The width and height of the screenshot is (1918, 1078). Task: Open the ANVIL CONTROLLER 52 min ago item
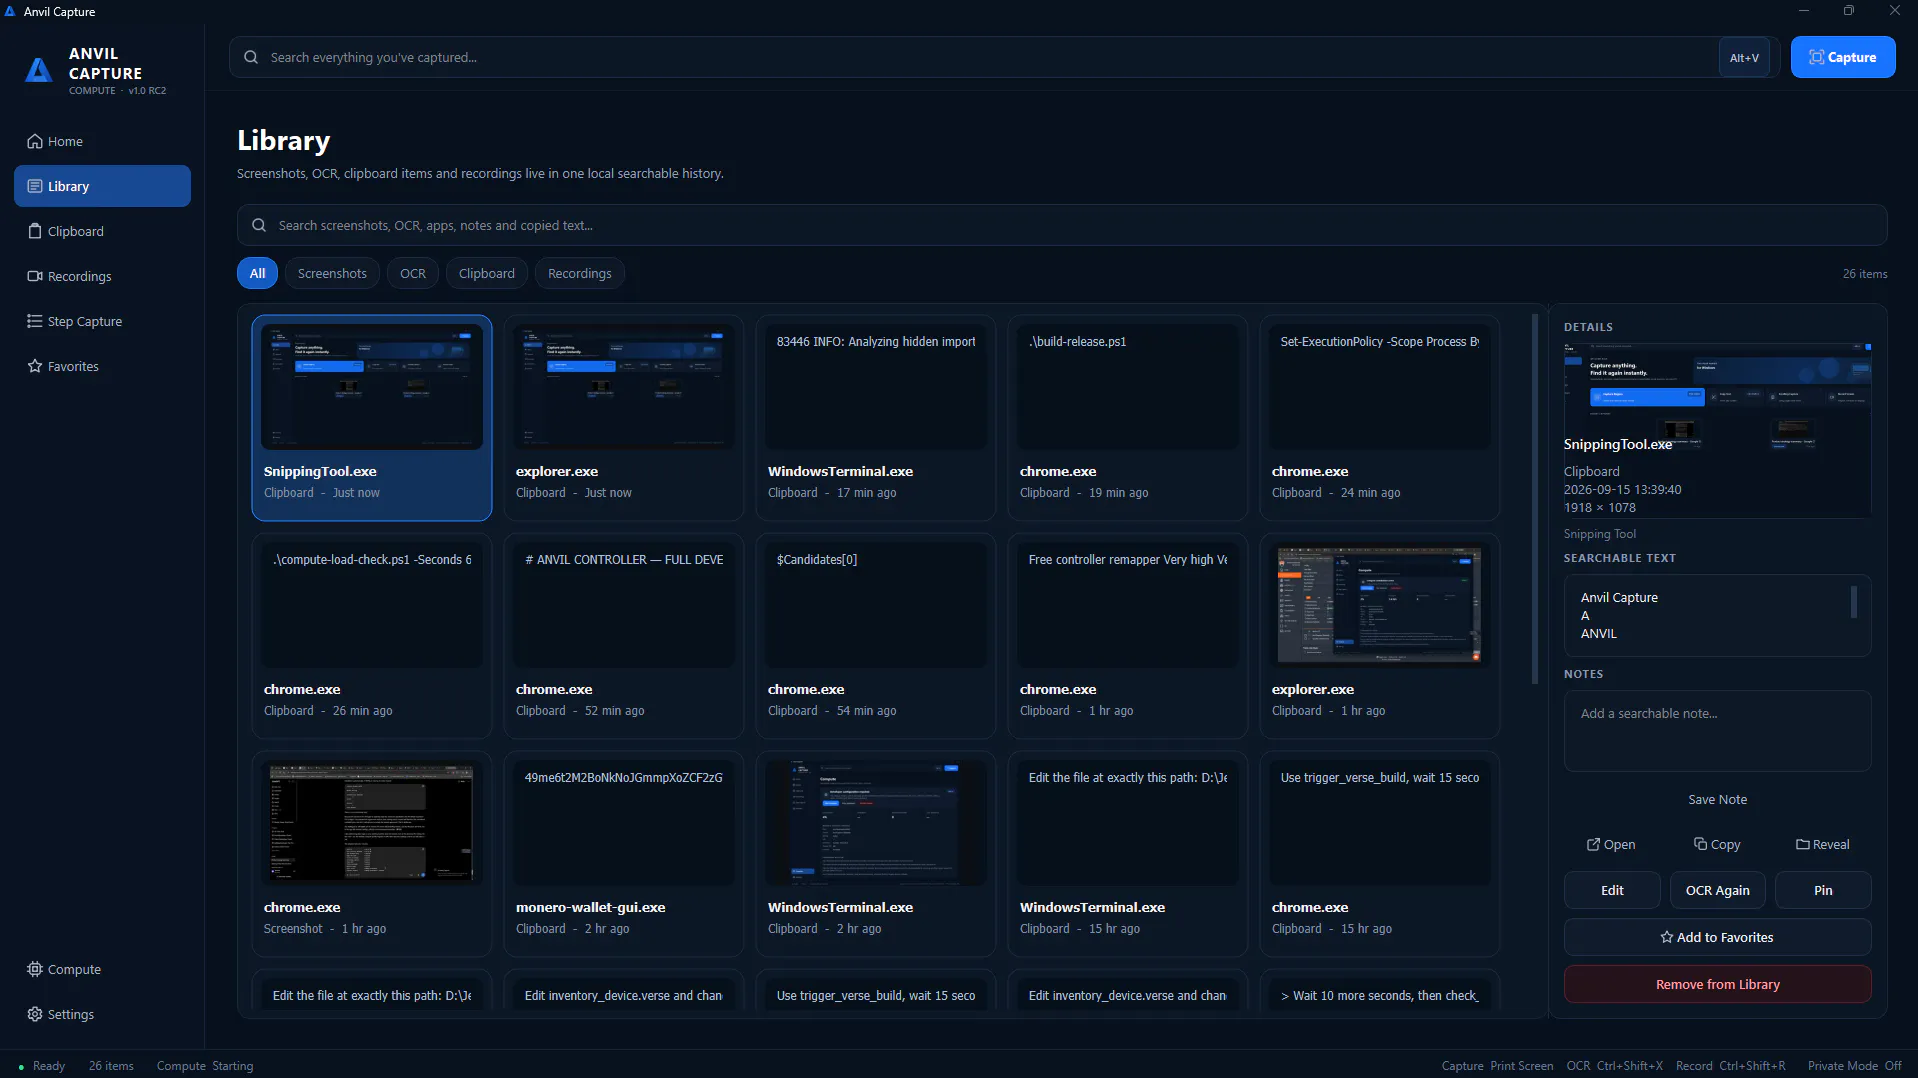click(624, 636)
